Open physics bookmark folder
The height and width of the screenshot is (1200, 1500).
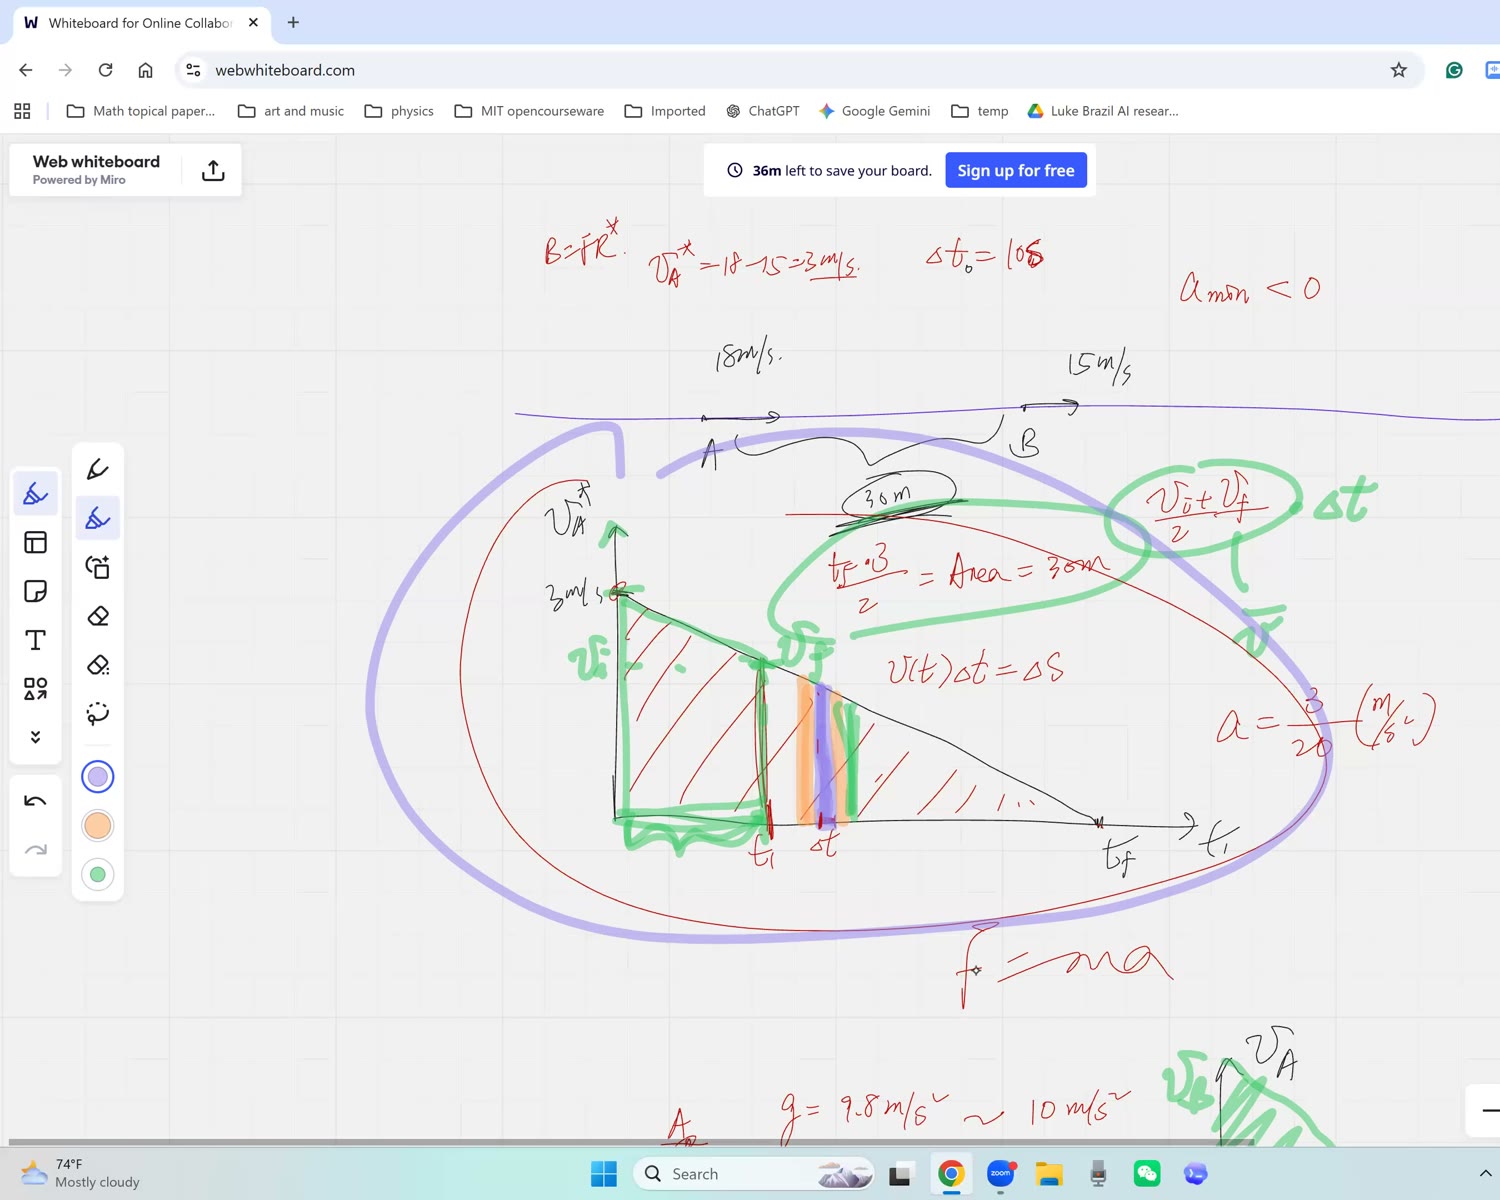coord(399,111)
